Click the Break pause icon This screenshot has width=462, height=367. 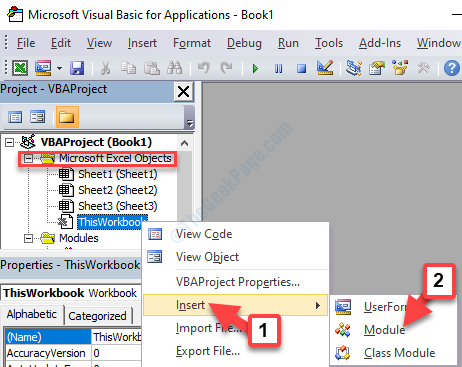tap(279, 69)
